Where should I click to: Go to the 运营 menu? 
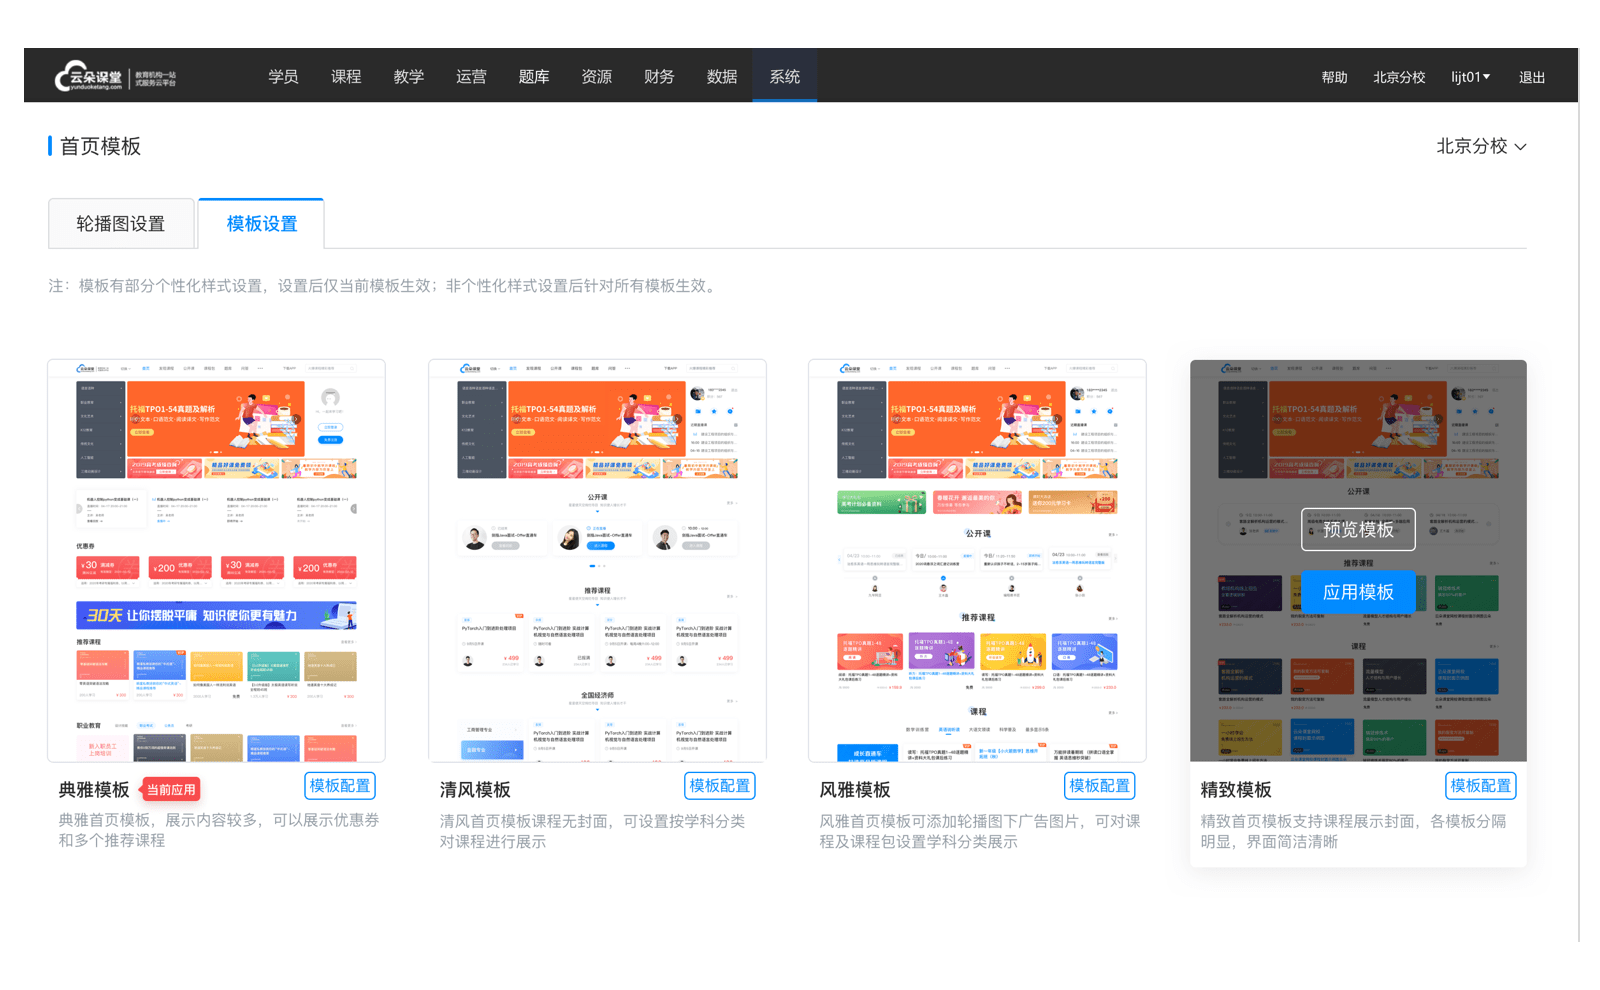pos(471,77)
